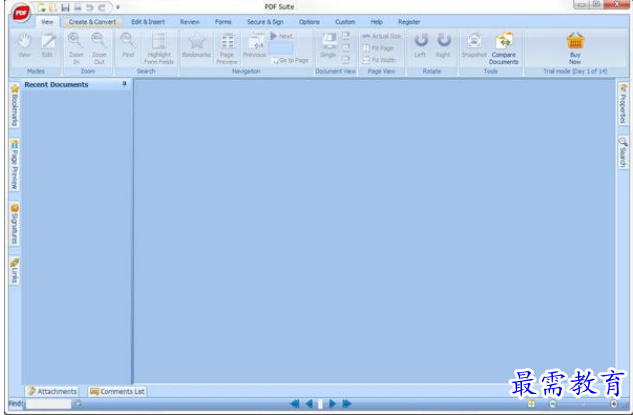Open the Bookmarks star in Navigation
Screen dimensions: 633x415
[196, 45]
